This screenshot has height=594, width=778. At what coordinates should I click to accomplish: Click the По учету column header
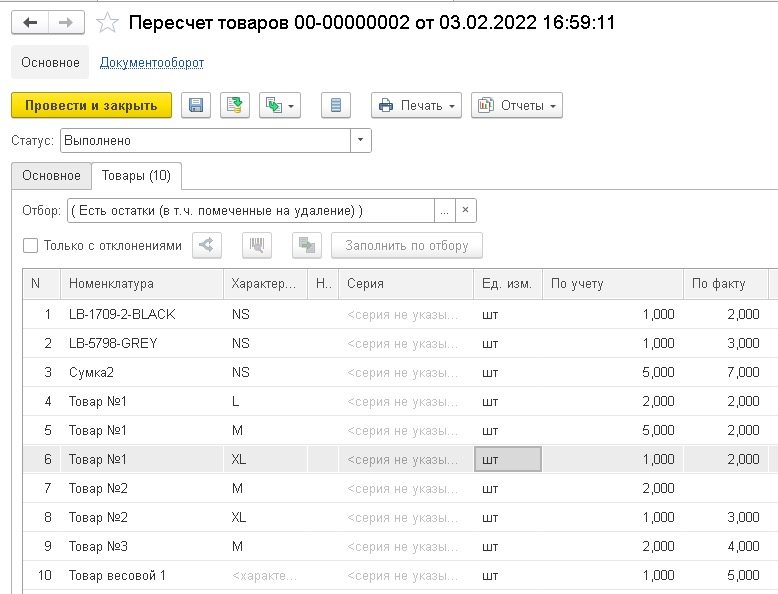click(x=613, y=284)
